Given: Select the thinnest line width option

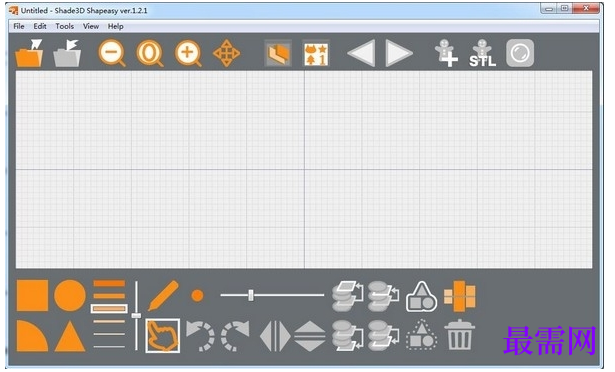Looking at the screenshot, I should point(109,347).
